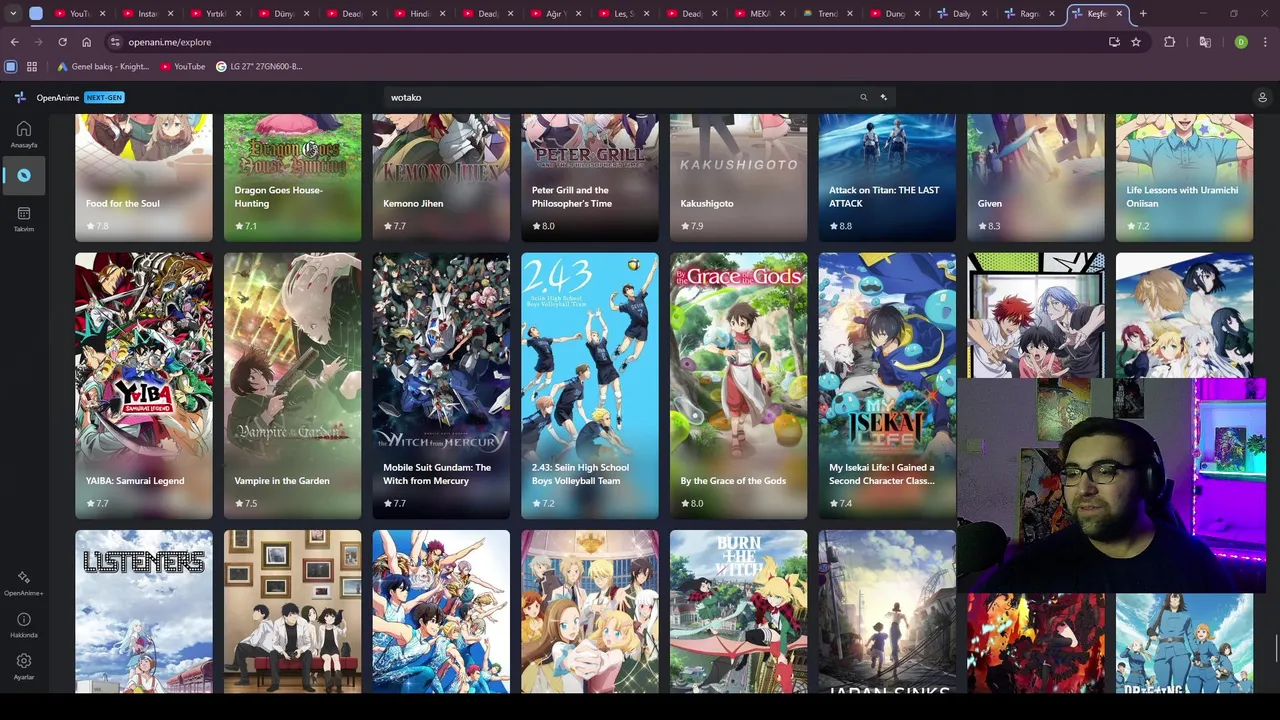Switch to the Ragn tab
Image resolution: width=1280 pixels, height=720 pixels.
(1030, 14)
